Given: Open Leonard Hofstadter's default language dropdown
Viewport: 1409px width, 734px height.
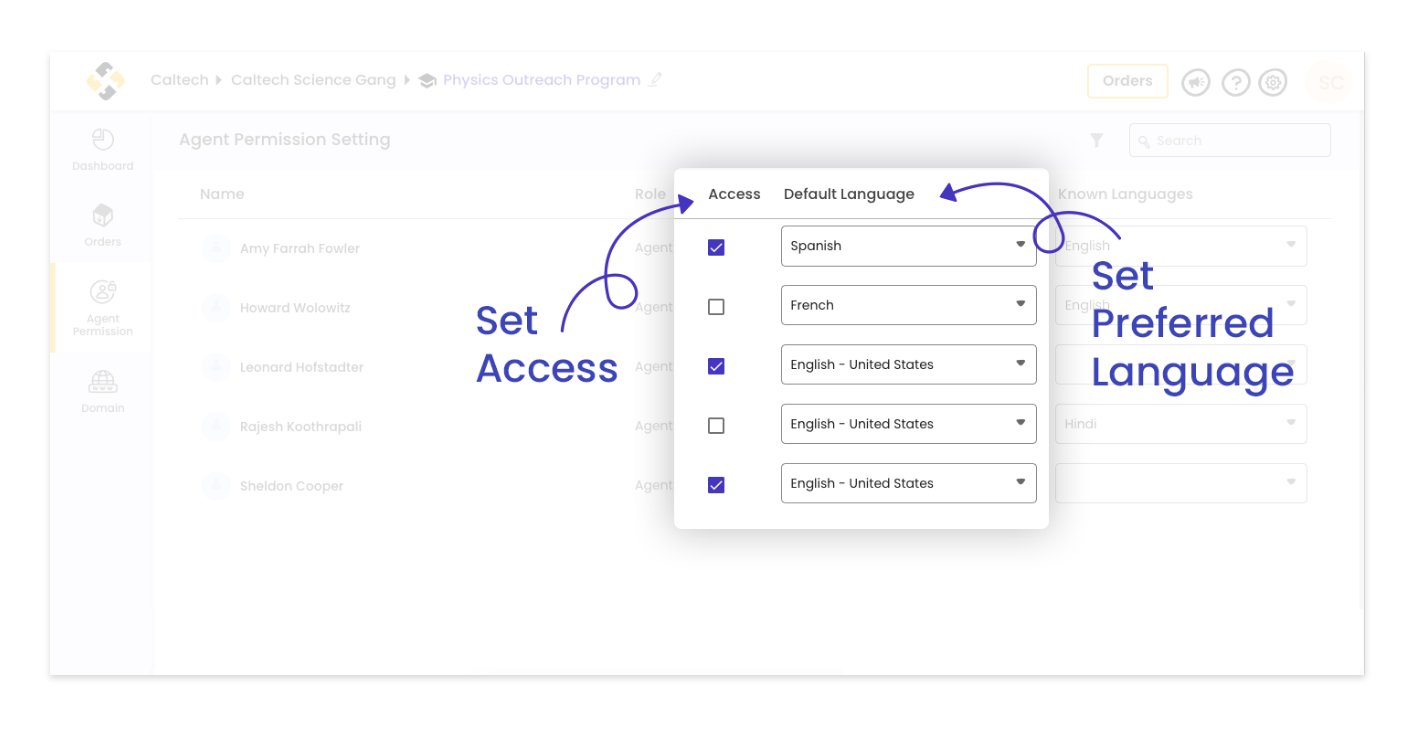Looking at the screenshot, I should (908, 364).
